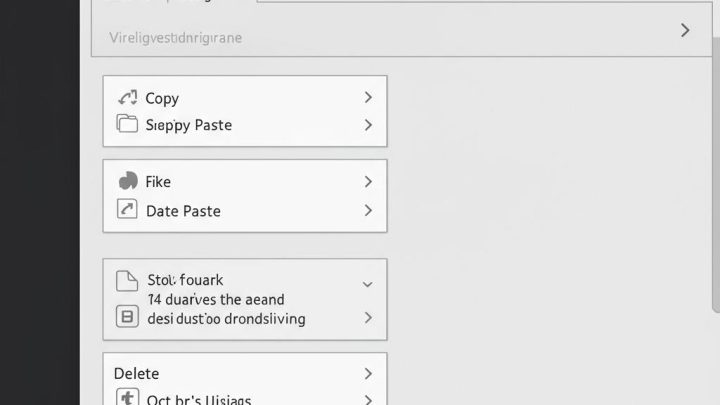Open the Date Paste submenu chevron
The width and height of the screenshot is (720, 405).
point(368,211)
